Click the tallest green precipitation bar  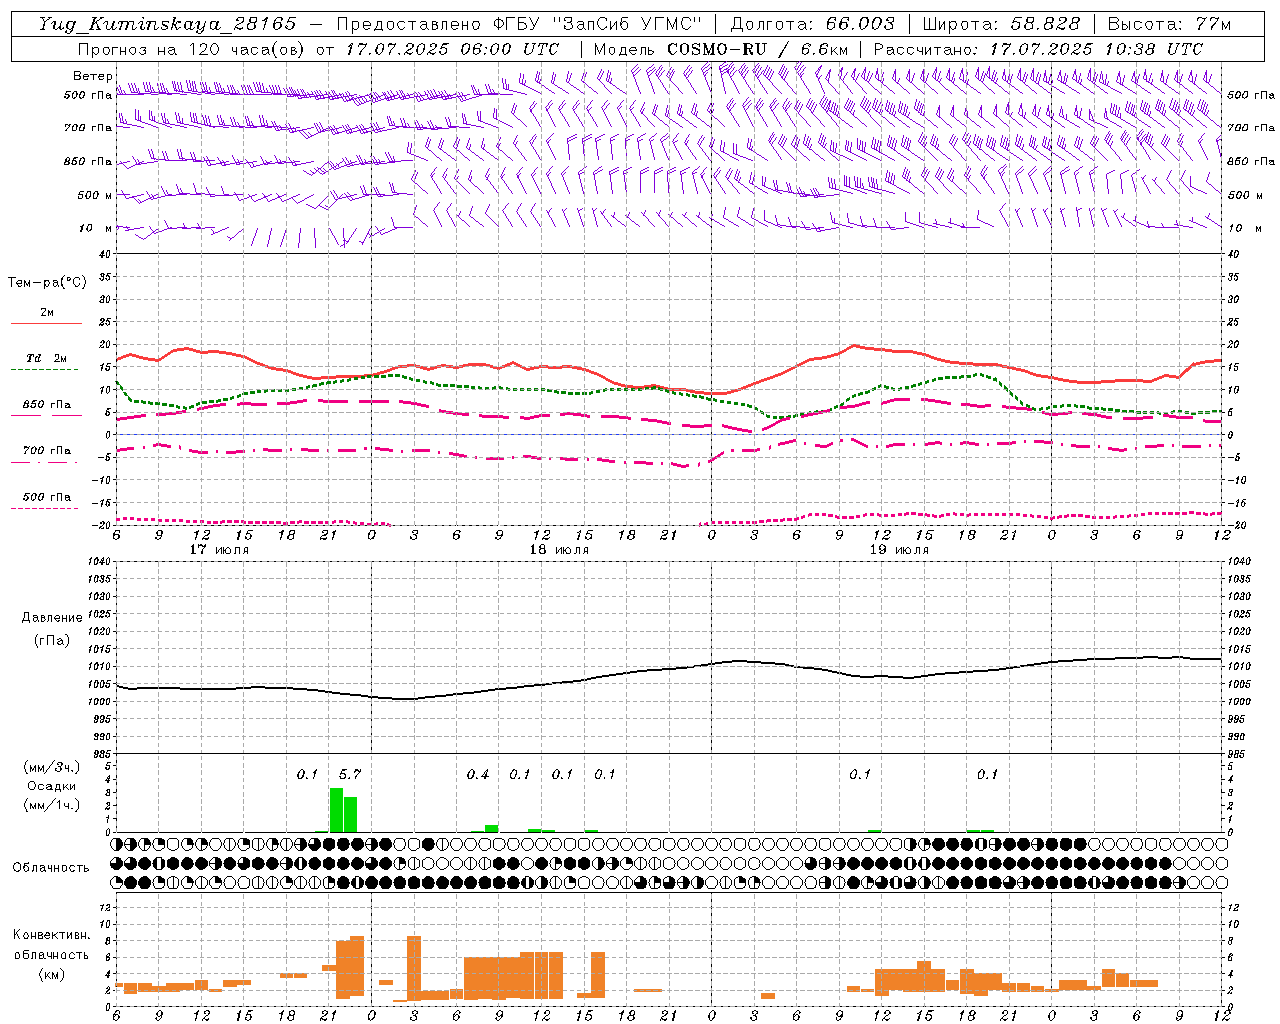(336, 810)
